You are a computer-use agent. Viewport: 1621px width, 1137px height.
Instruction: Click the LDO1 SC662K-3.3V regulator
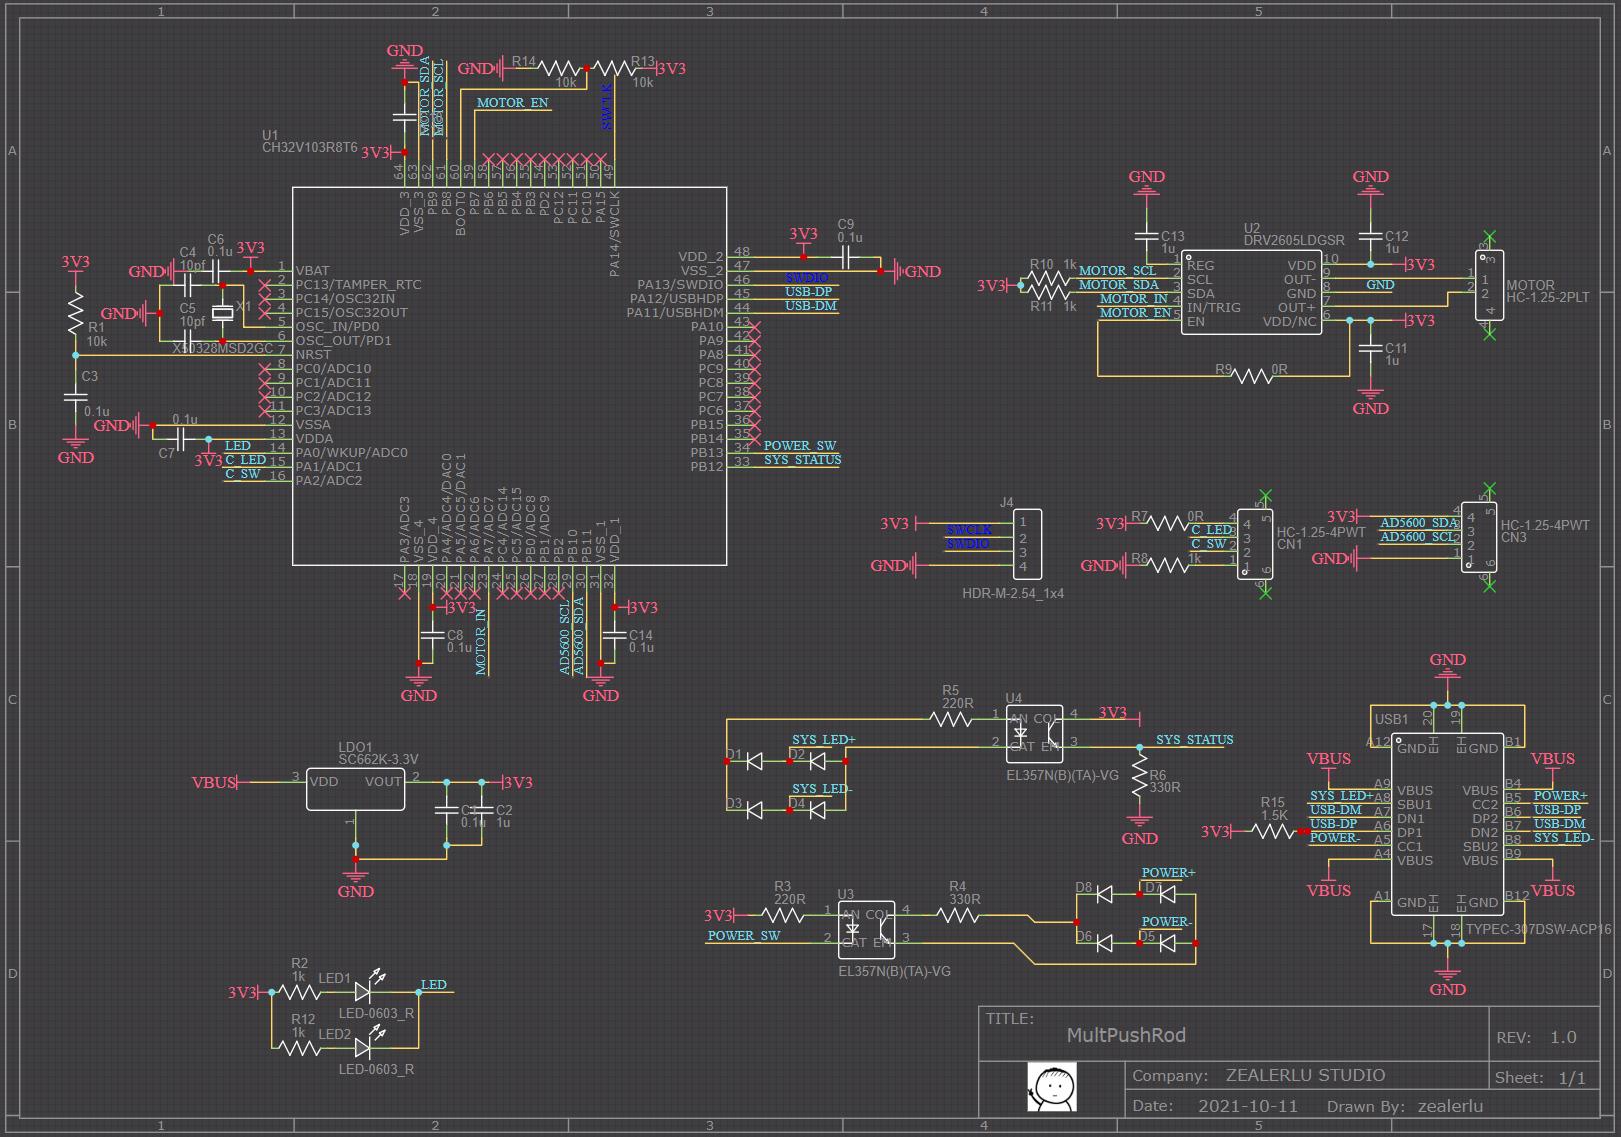(x=355, y=789)
